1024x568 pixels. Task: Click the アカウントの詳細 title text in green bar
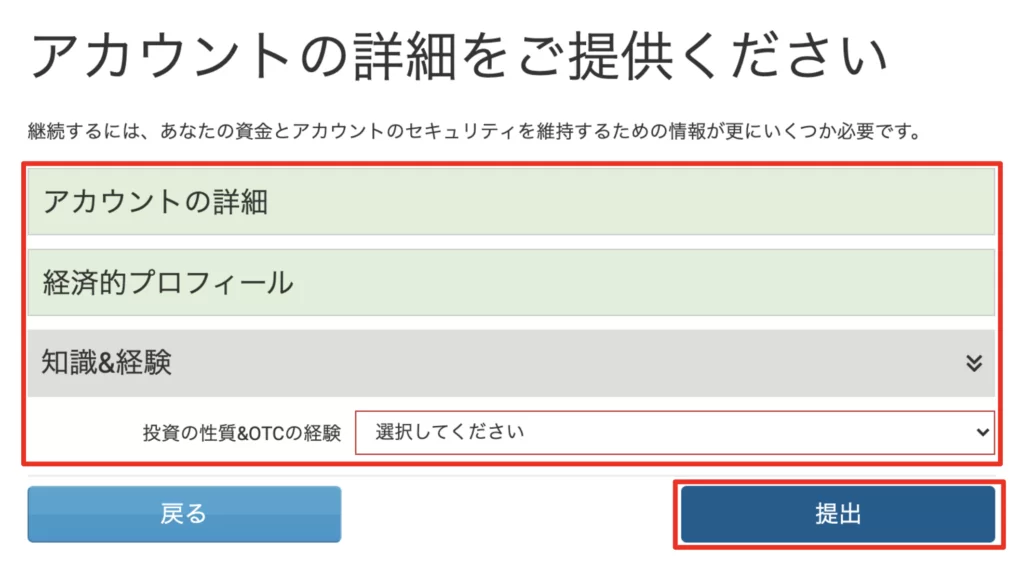(x=155, y=202)
